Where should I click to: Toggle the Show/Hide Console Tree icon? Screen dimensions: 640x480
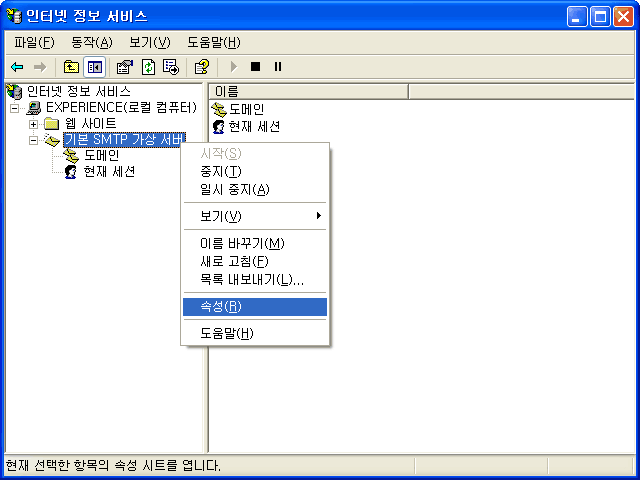[95, 67]
